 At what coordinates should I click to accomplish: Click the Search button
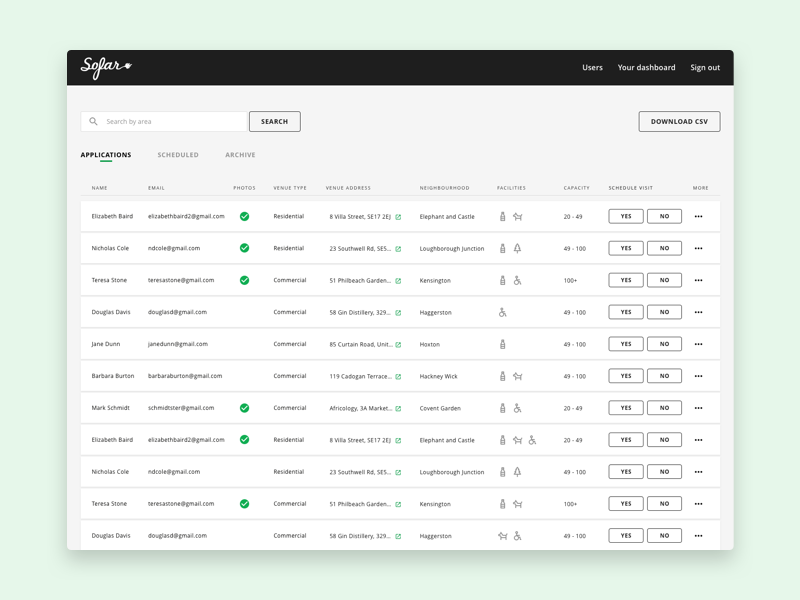point(274,121)
